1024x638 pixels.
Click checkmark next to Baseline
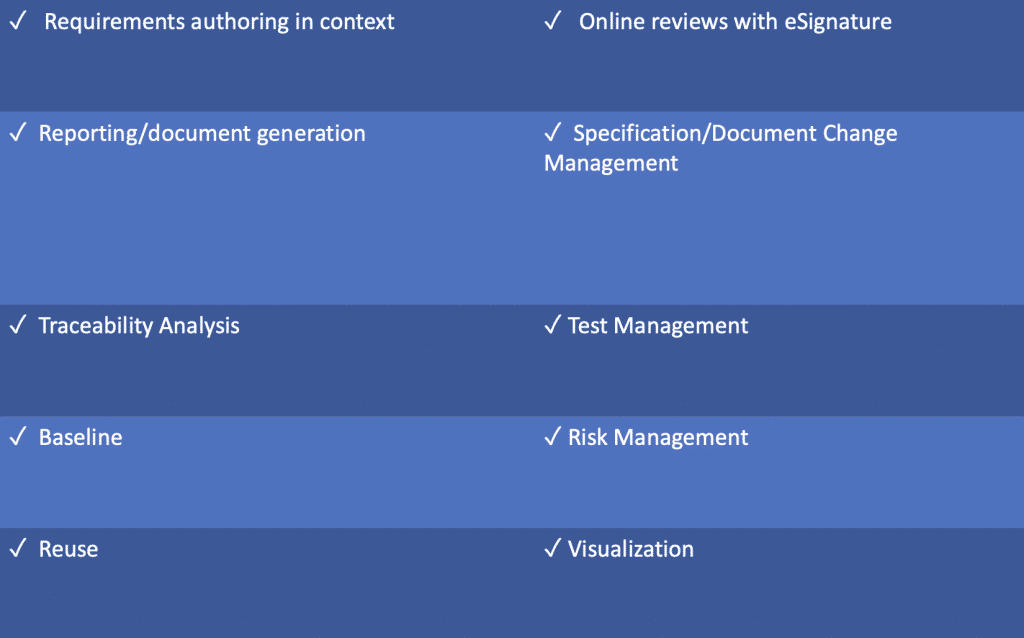pos(18,436)
